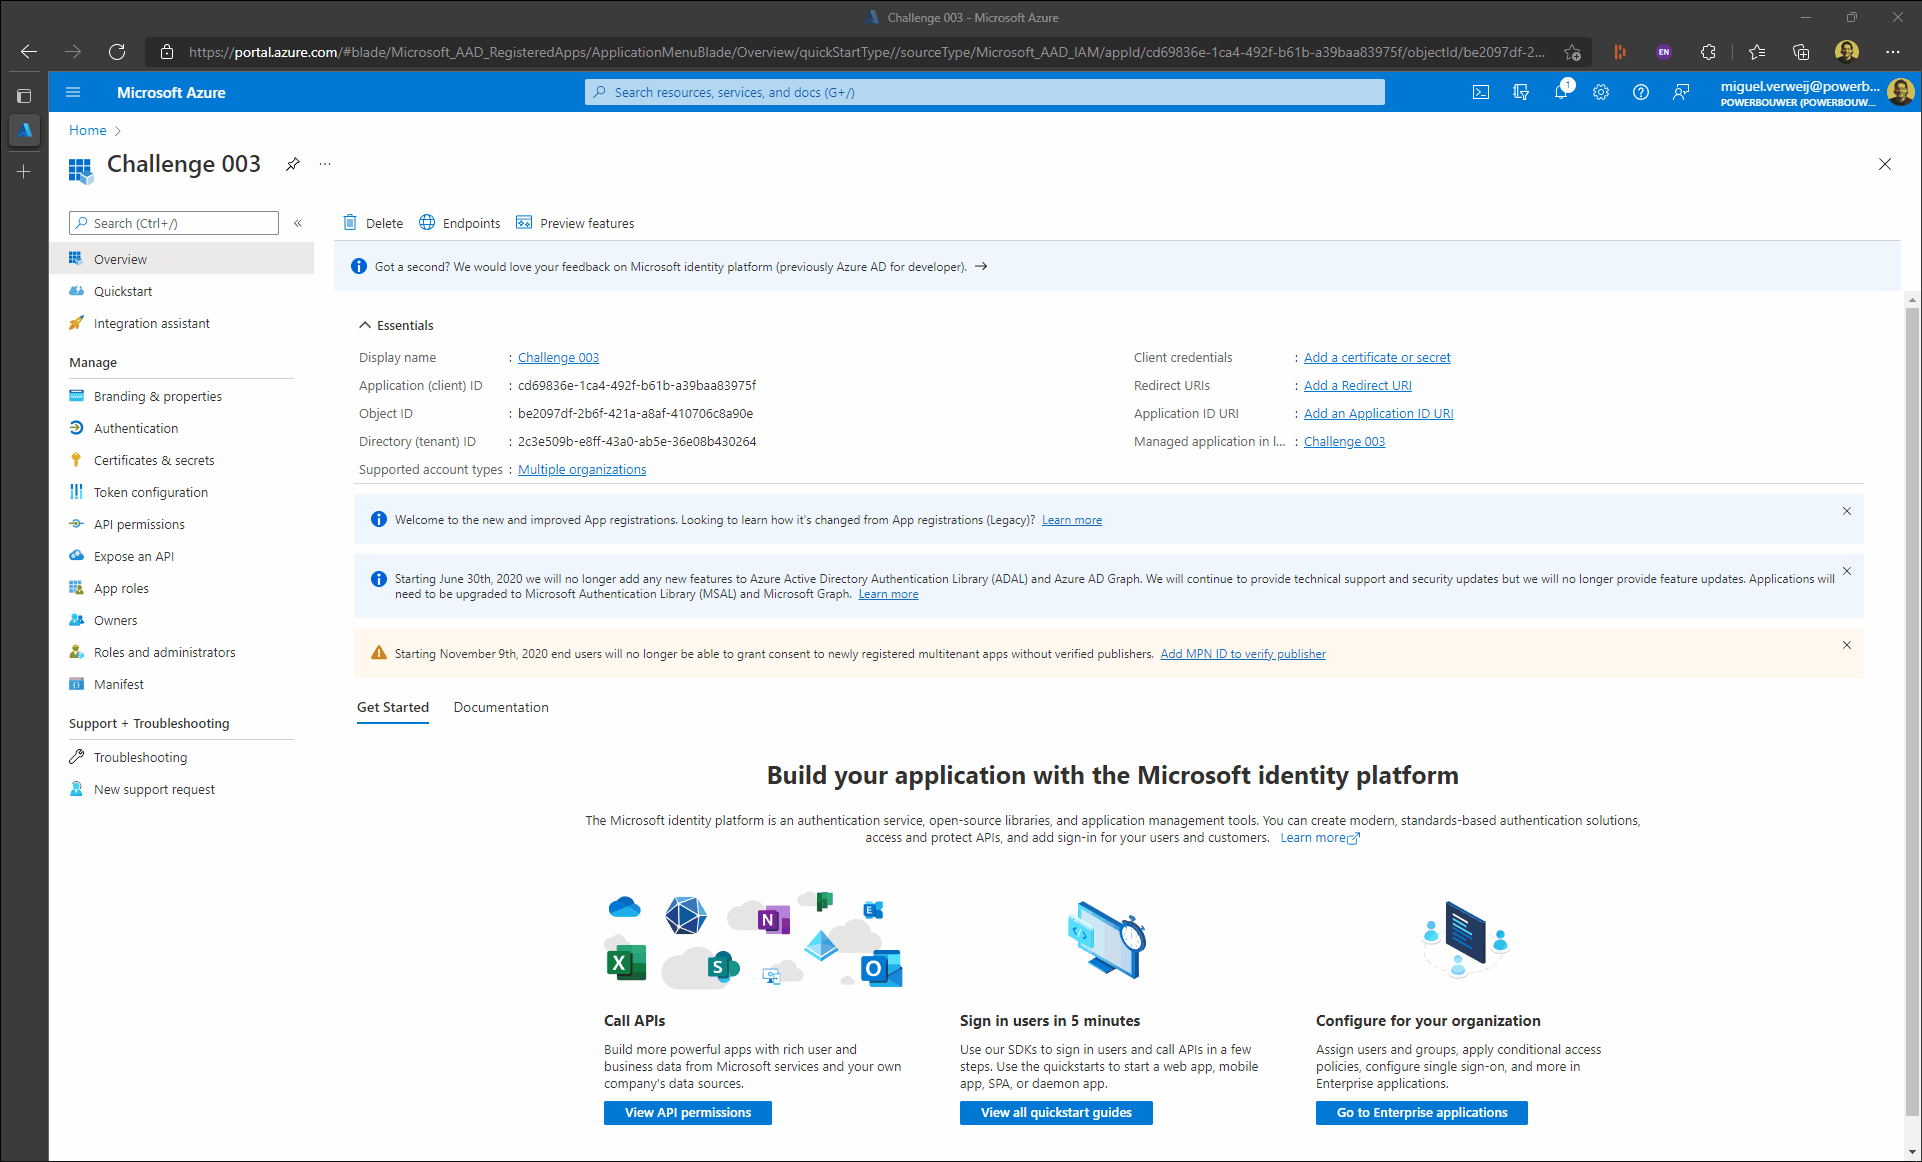Click Learn more identity platform external link
1922x1162 pixels.
(x=1320, y=838)
